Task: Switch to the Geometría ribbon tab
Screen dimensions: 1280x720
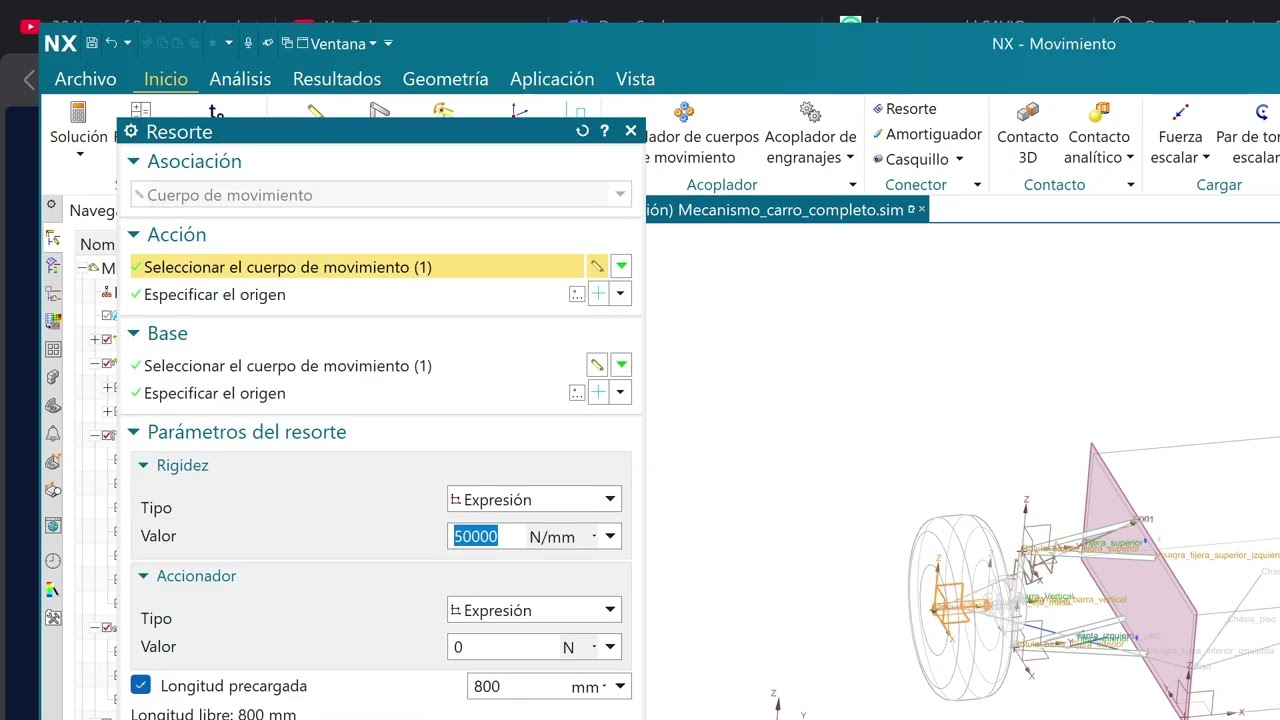Action: pos(445,79)
